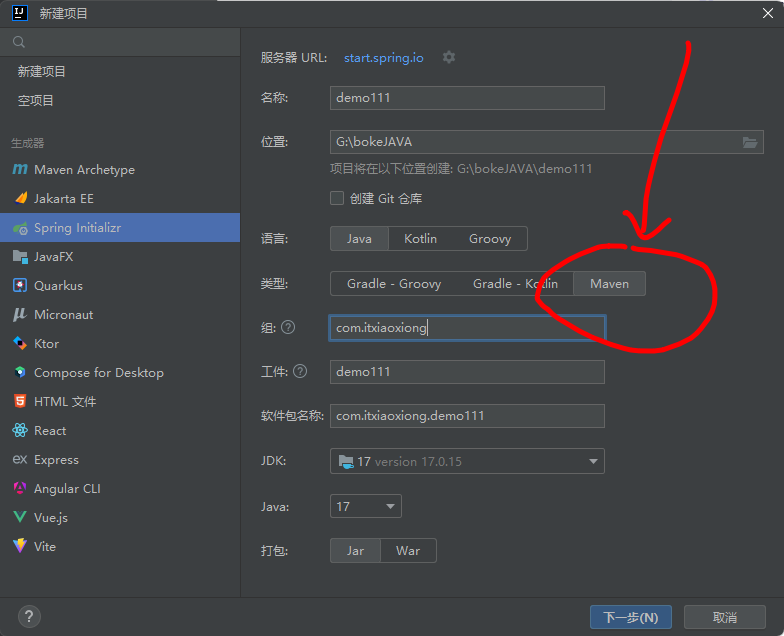Choose Gradle - Kotlin build type

tap(515, 284)
